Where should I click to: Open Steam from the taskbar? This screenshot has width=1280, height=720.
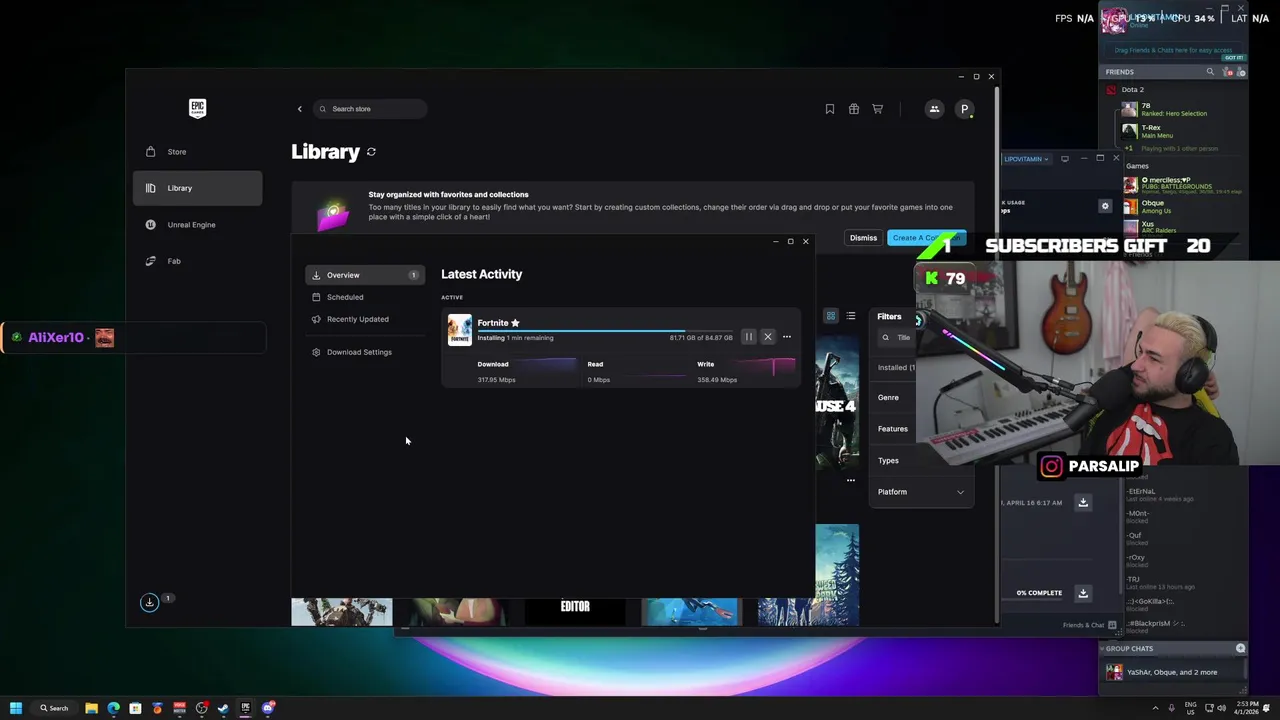tap(223, 708)
